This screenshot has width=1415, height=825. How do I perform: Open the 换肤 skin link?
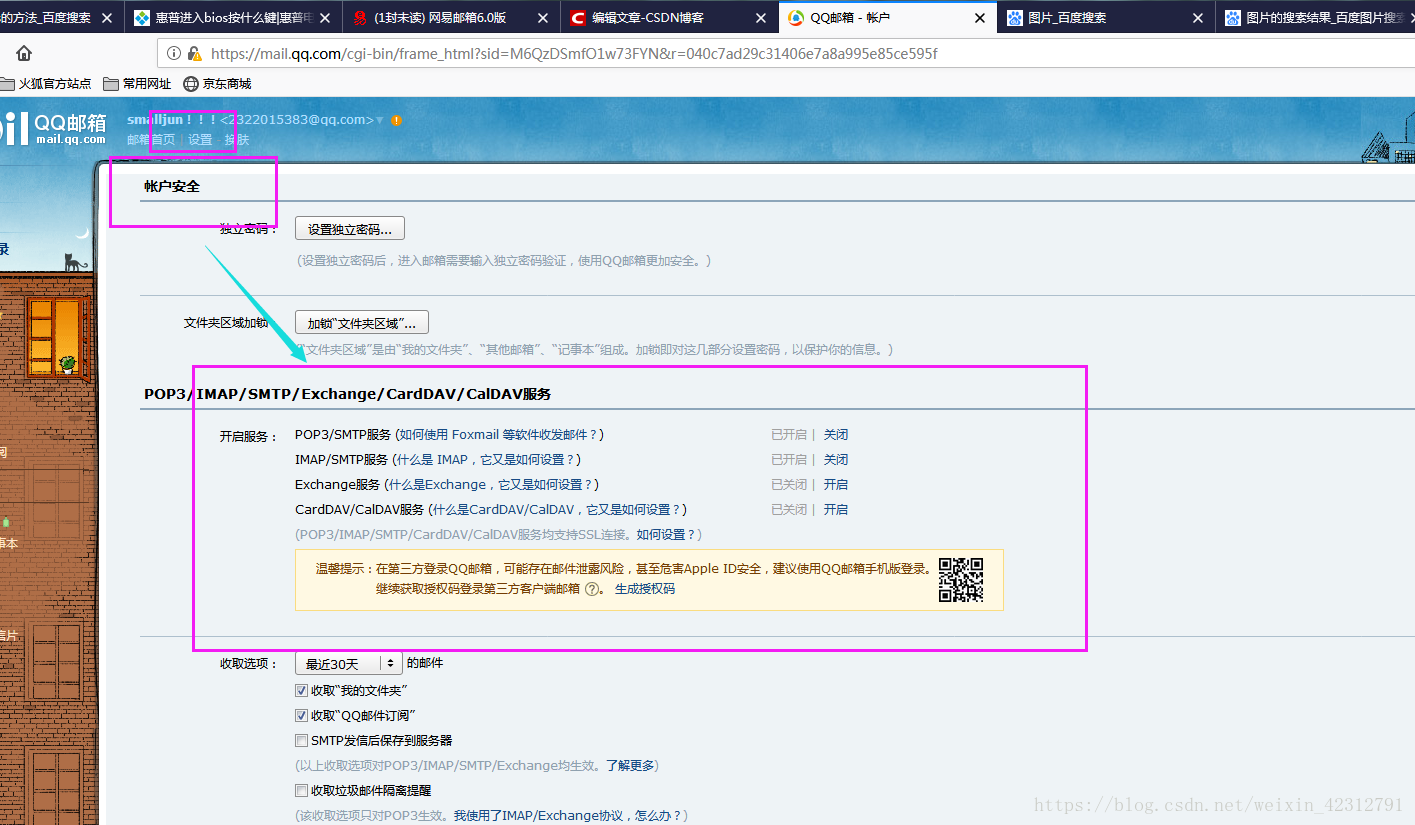(x=237, y=140)
